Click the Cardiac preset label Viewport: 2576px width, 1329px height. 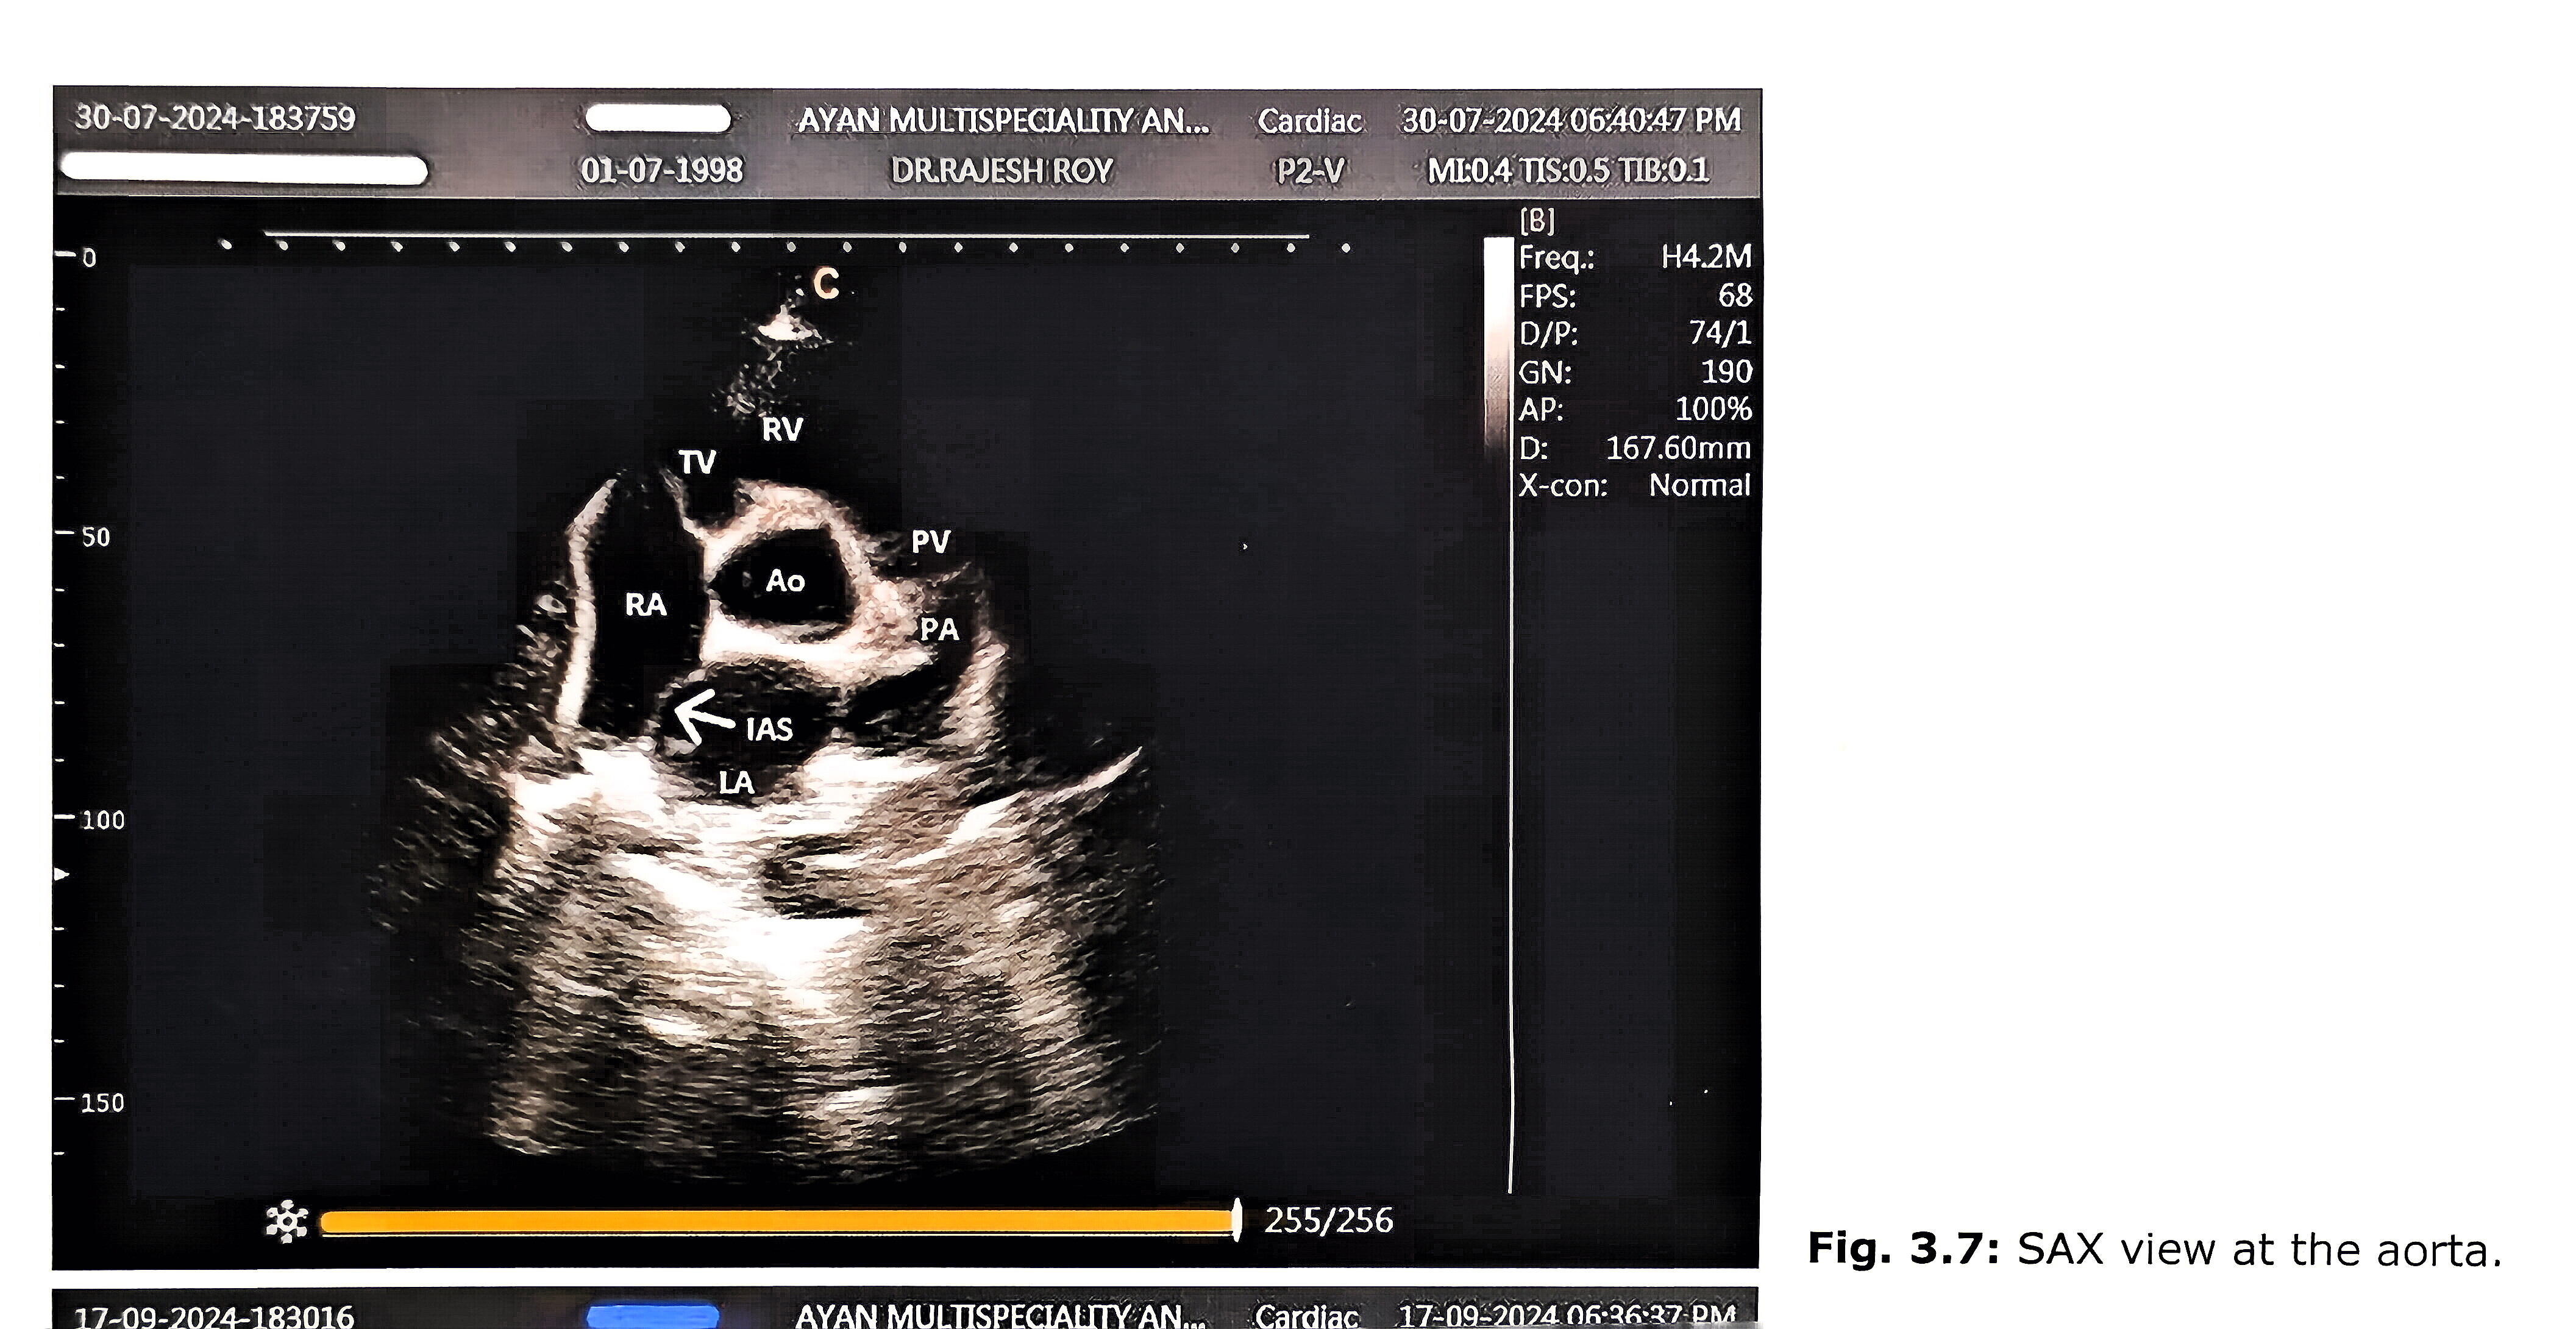pos(1310,121)
